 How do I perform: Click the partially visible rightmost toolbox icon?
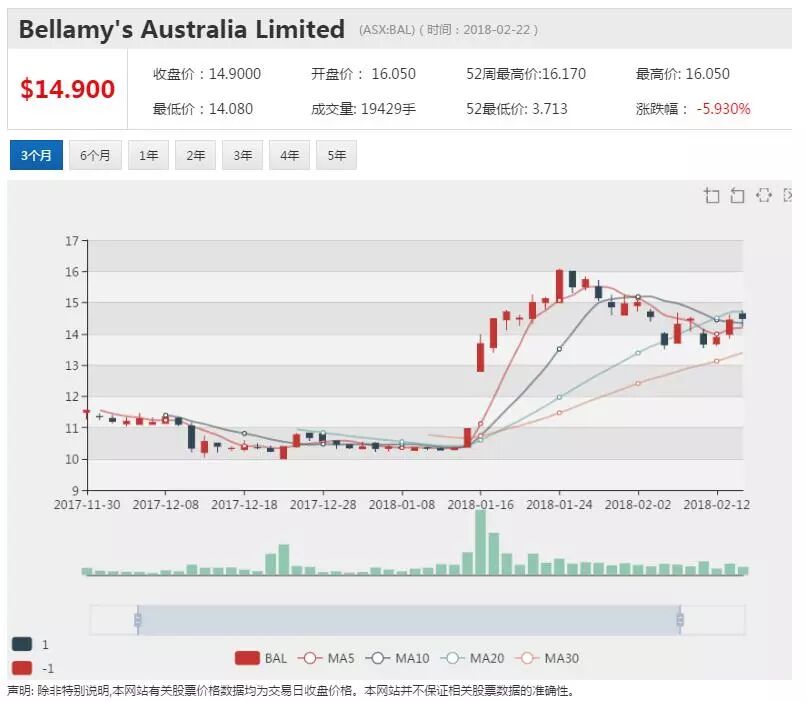pyautogui.click(x=787, y=195)
